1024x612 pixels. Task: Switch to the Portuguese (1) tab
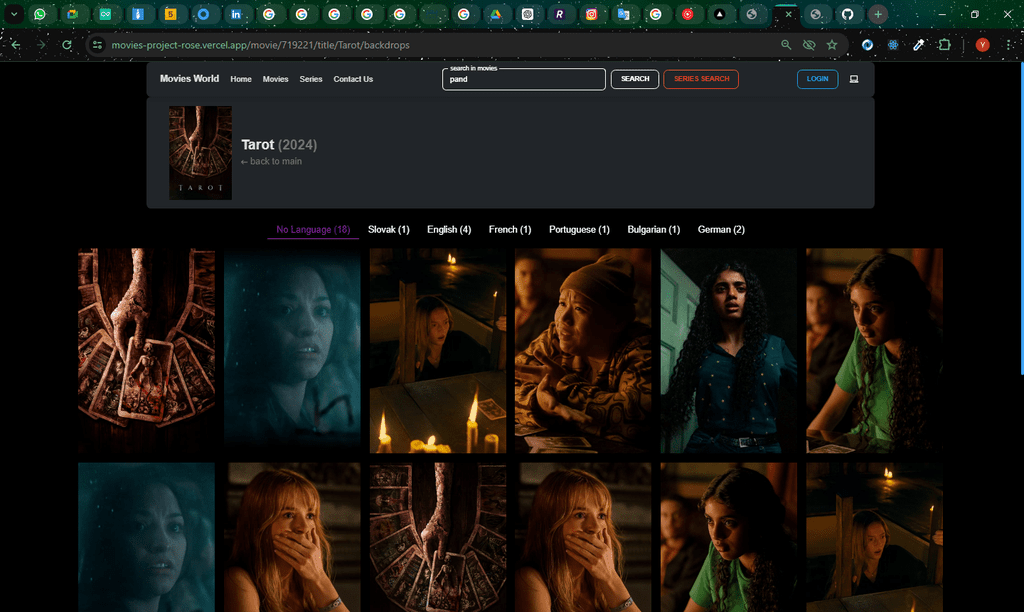[x=579, y=229]
